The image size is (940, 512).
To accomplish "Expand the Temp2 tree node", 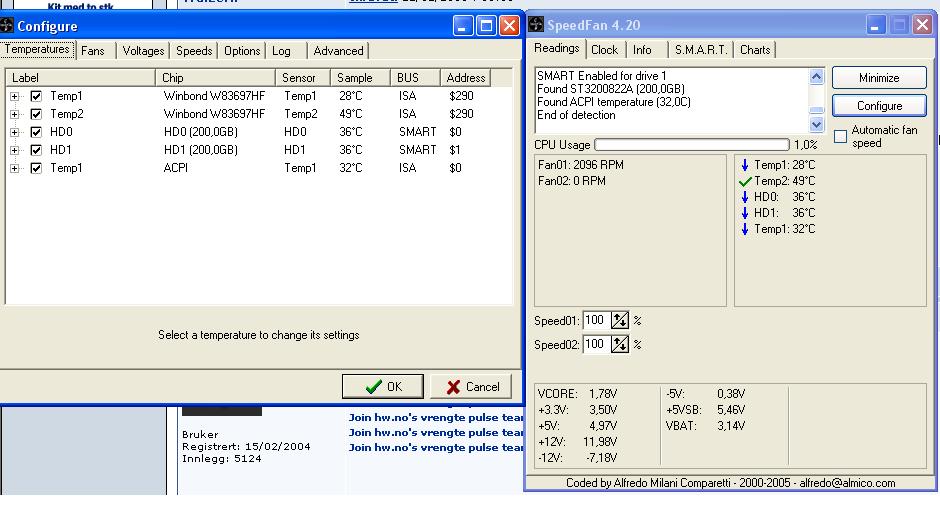I will coord(14,114).
